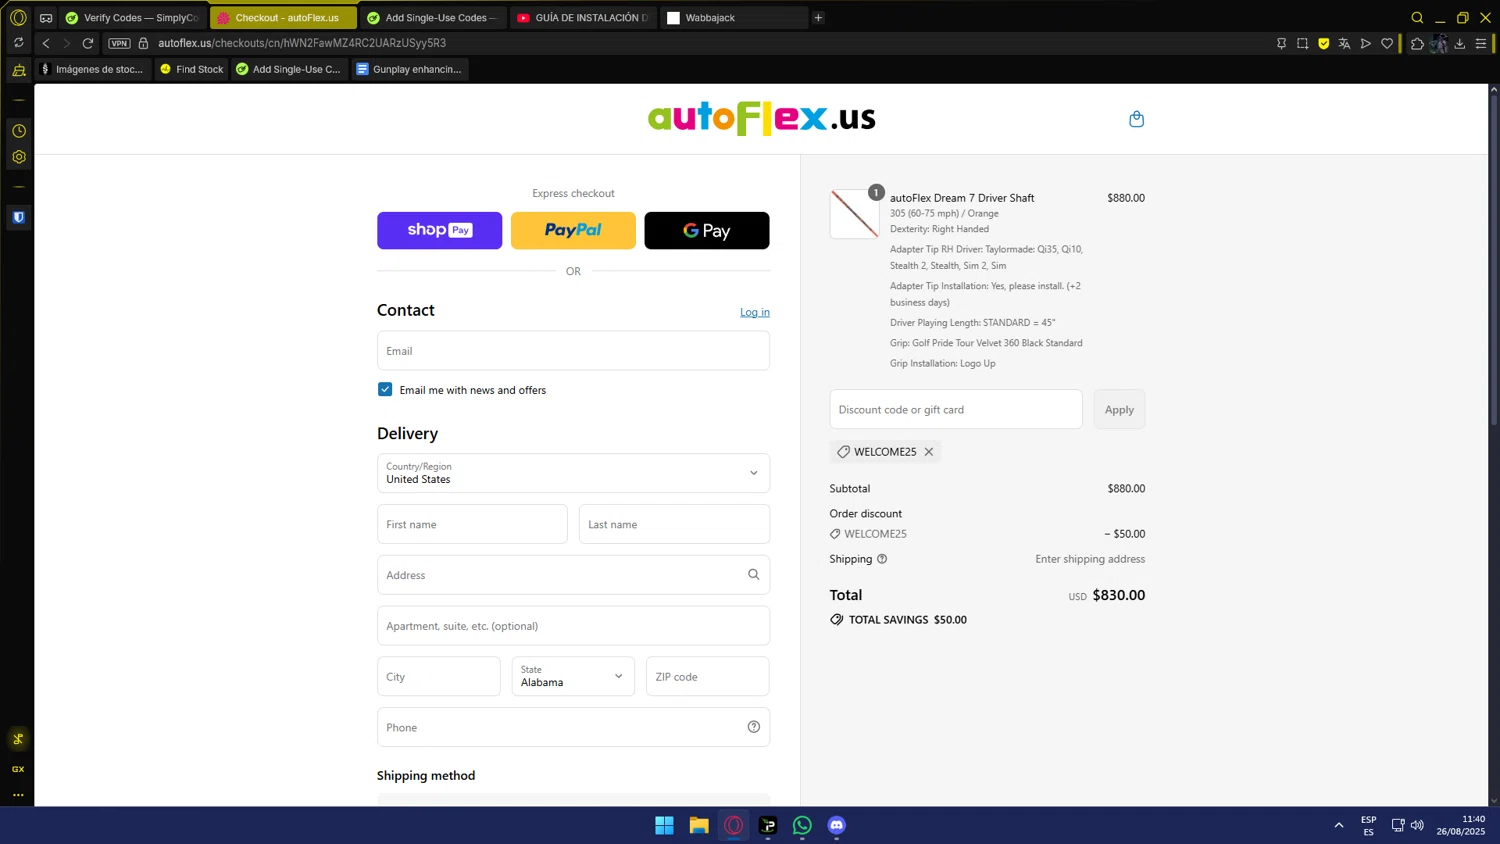Uncheck Email me with news and offers
The image size is (1500, 844).
pos(385,389)
